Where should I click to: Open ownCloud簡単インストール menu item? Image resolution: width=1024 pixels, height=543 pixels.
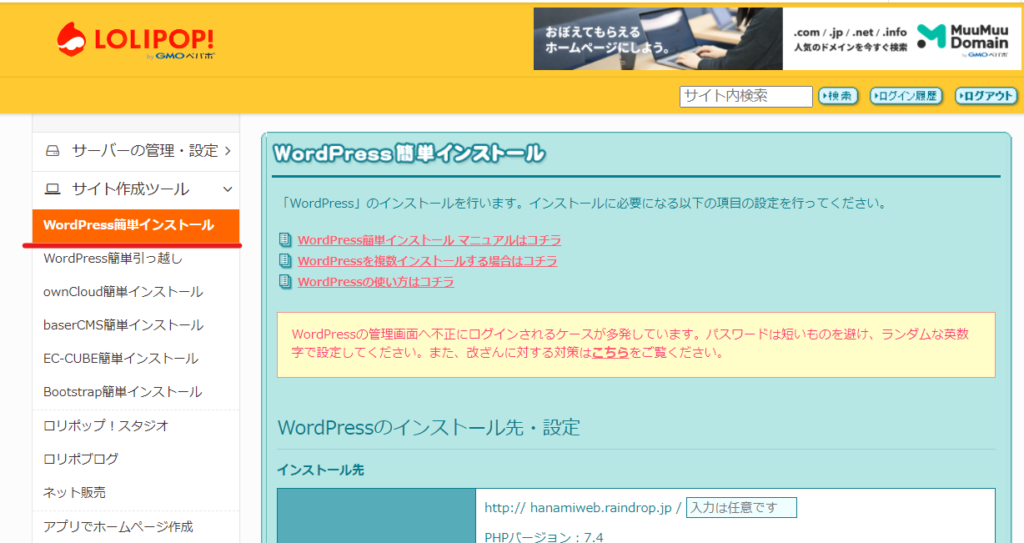tap(123, 292)
